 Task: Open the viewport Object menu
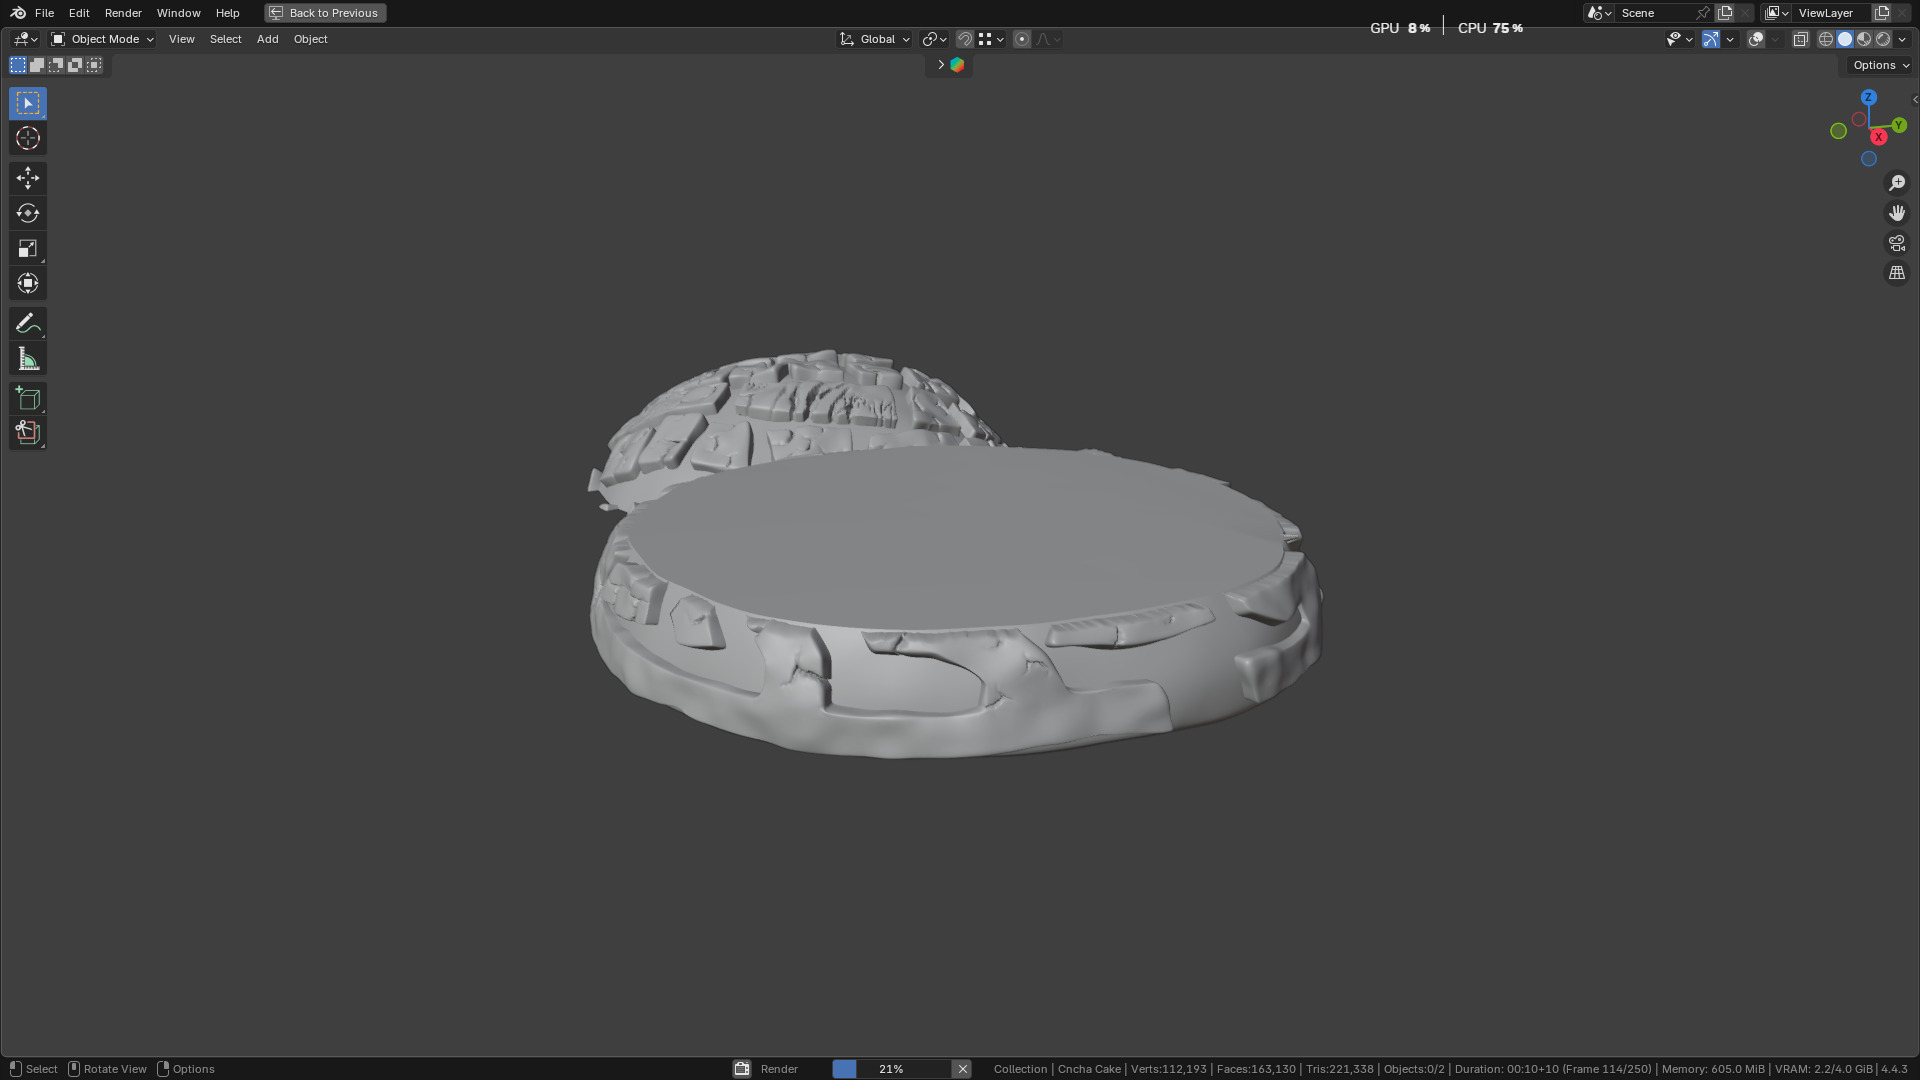point(310,39)
